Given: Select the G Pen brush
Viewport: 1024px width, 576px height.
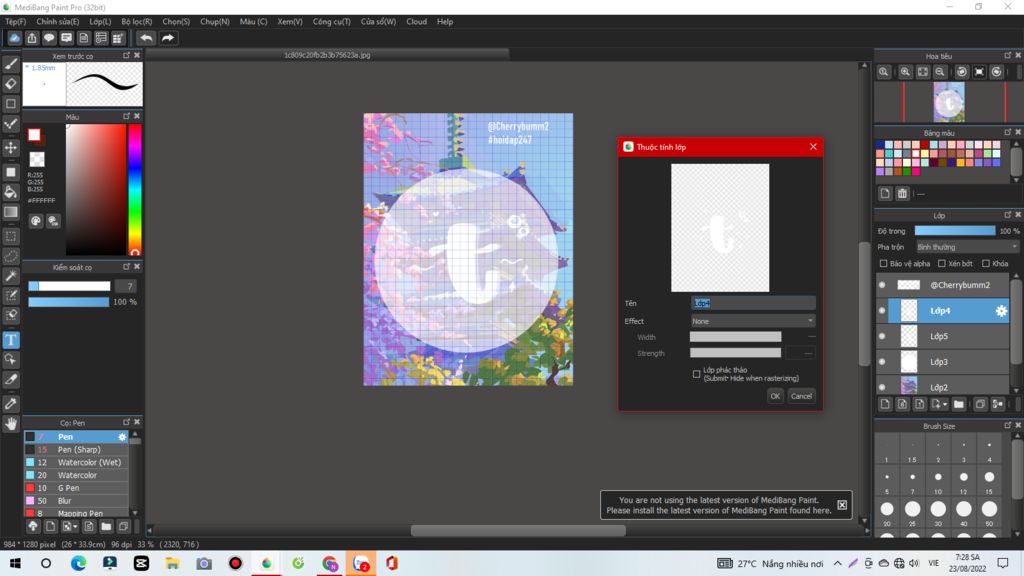Looking at the screenshot, I should pos(76,488).
